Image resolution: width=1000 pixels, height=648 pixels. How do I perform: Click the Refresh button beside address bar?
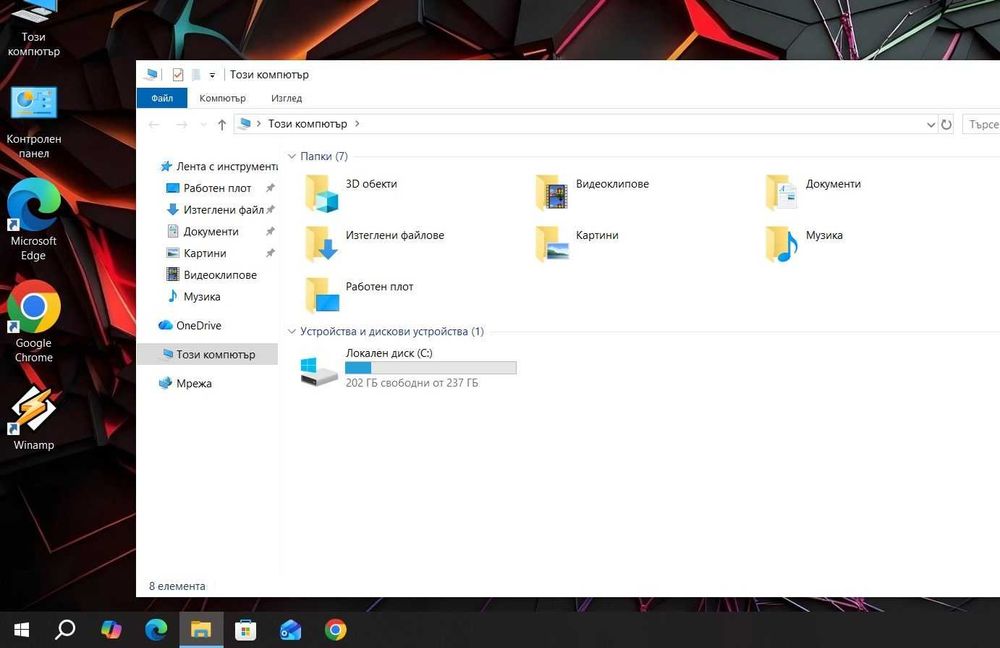946,124
